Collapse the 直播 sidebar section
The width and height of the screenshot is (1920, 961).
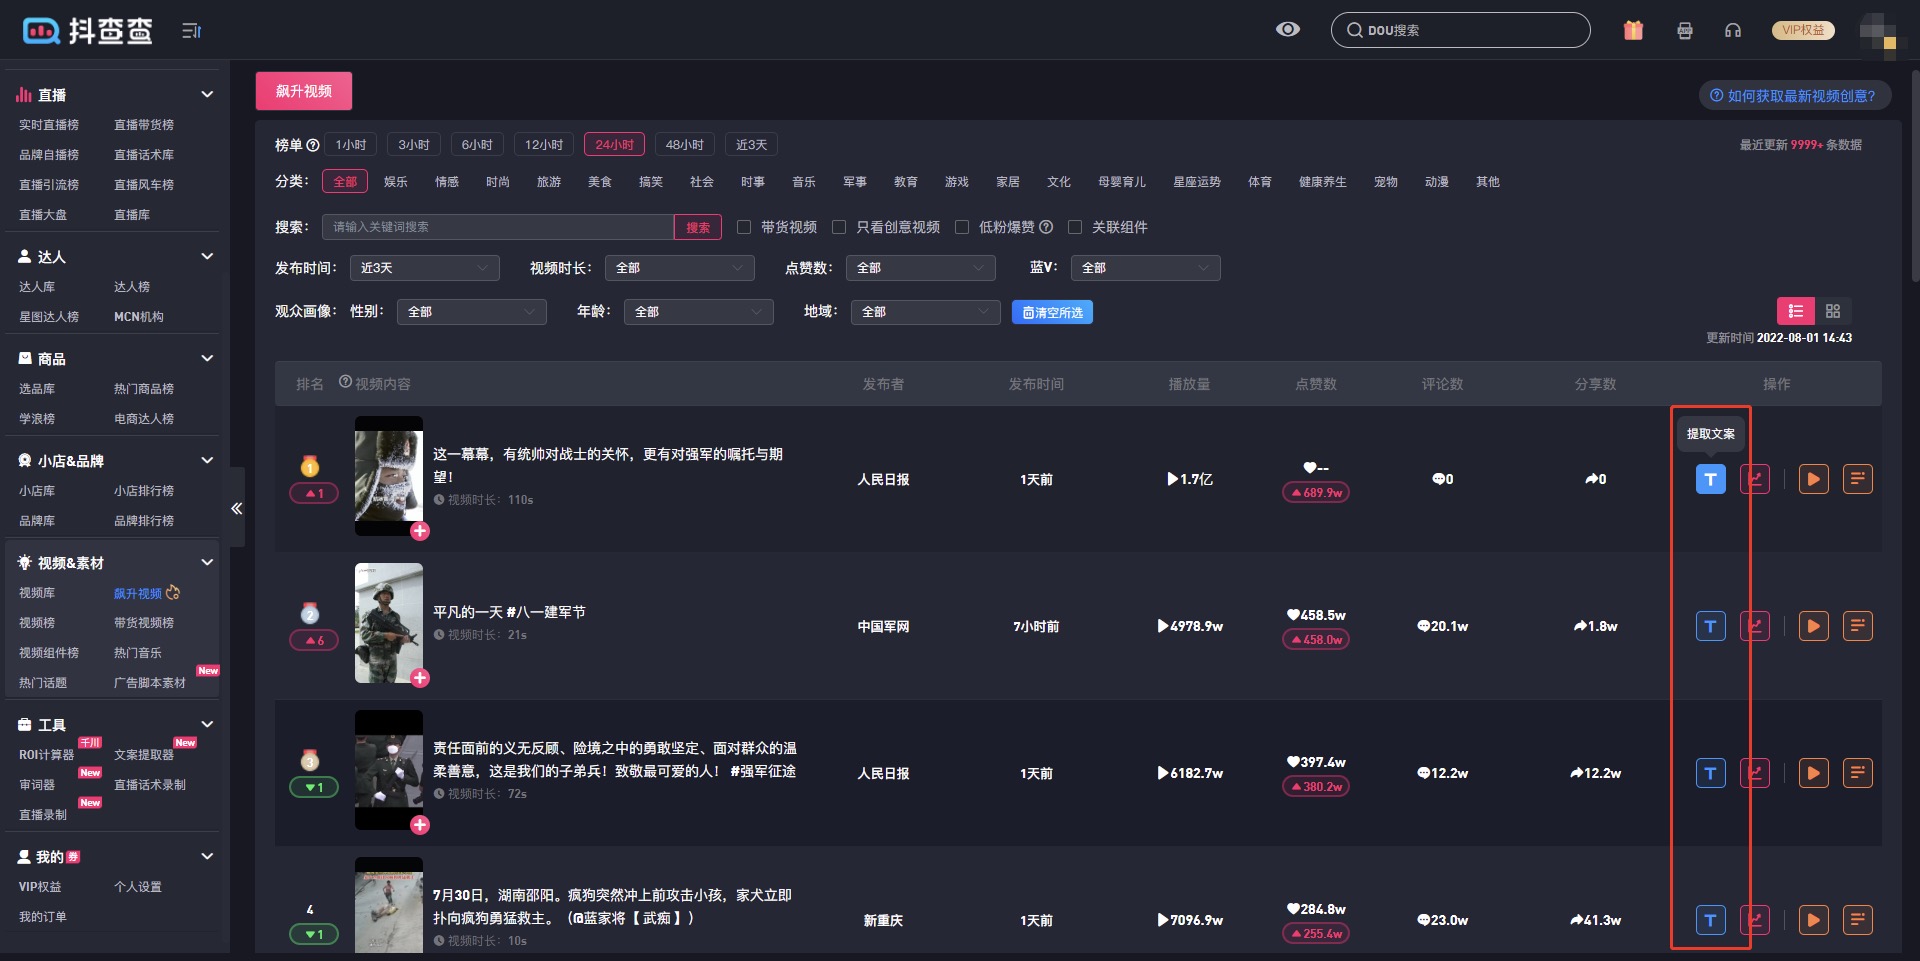click(207, 94)
